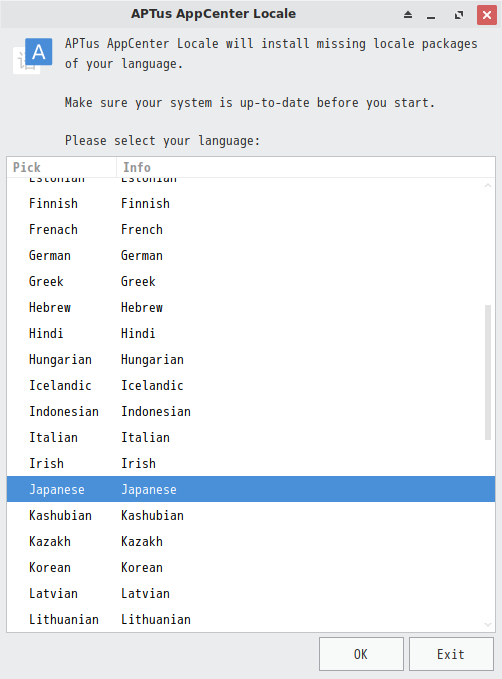Choose Korean from the language list
The height and width of the screenshot is (679, 502).
[251, 567]
